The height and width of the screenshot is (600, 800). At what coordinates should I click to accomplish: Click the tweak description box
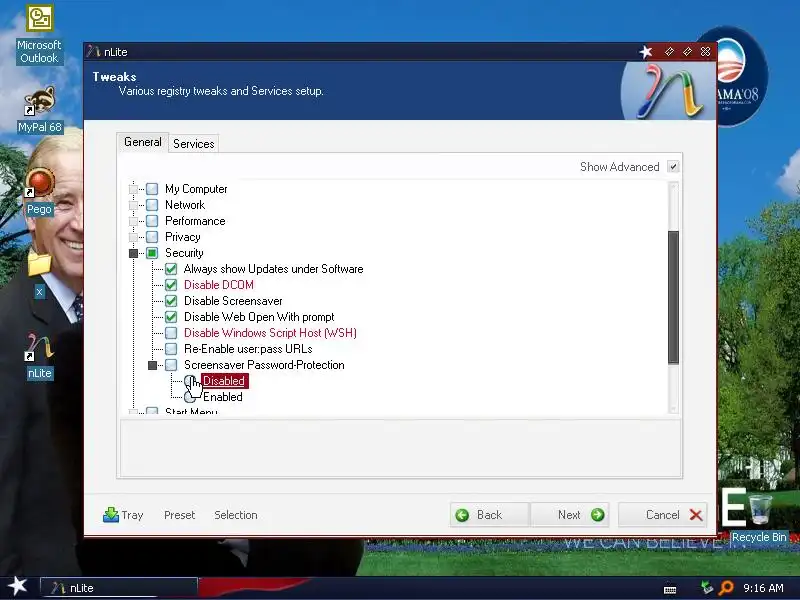tap(400, 447)
